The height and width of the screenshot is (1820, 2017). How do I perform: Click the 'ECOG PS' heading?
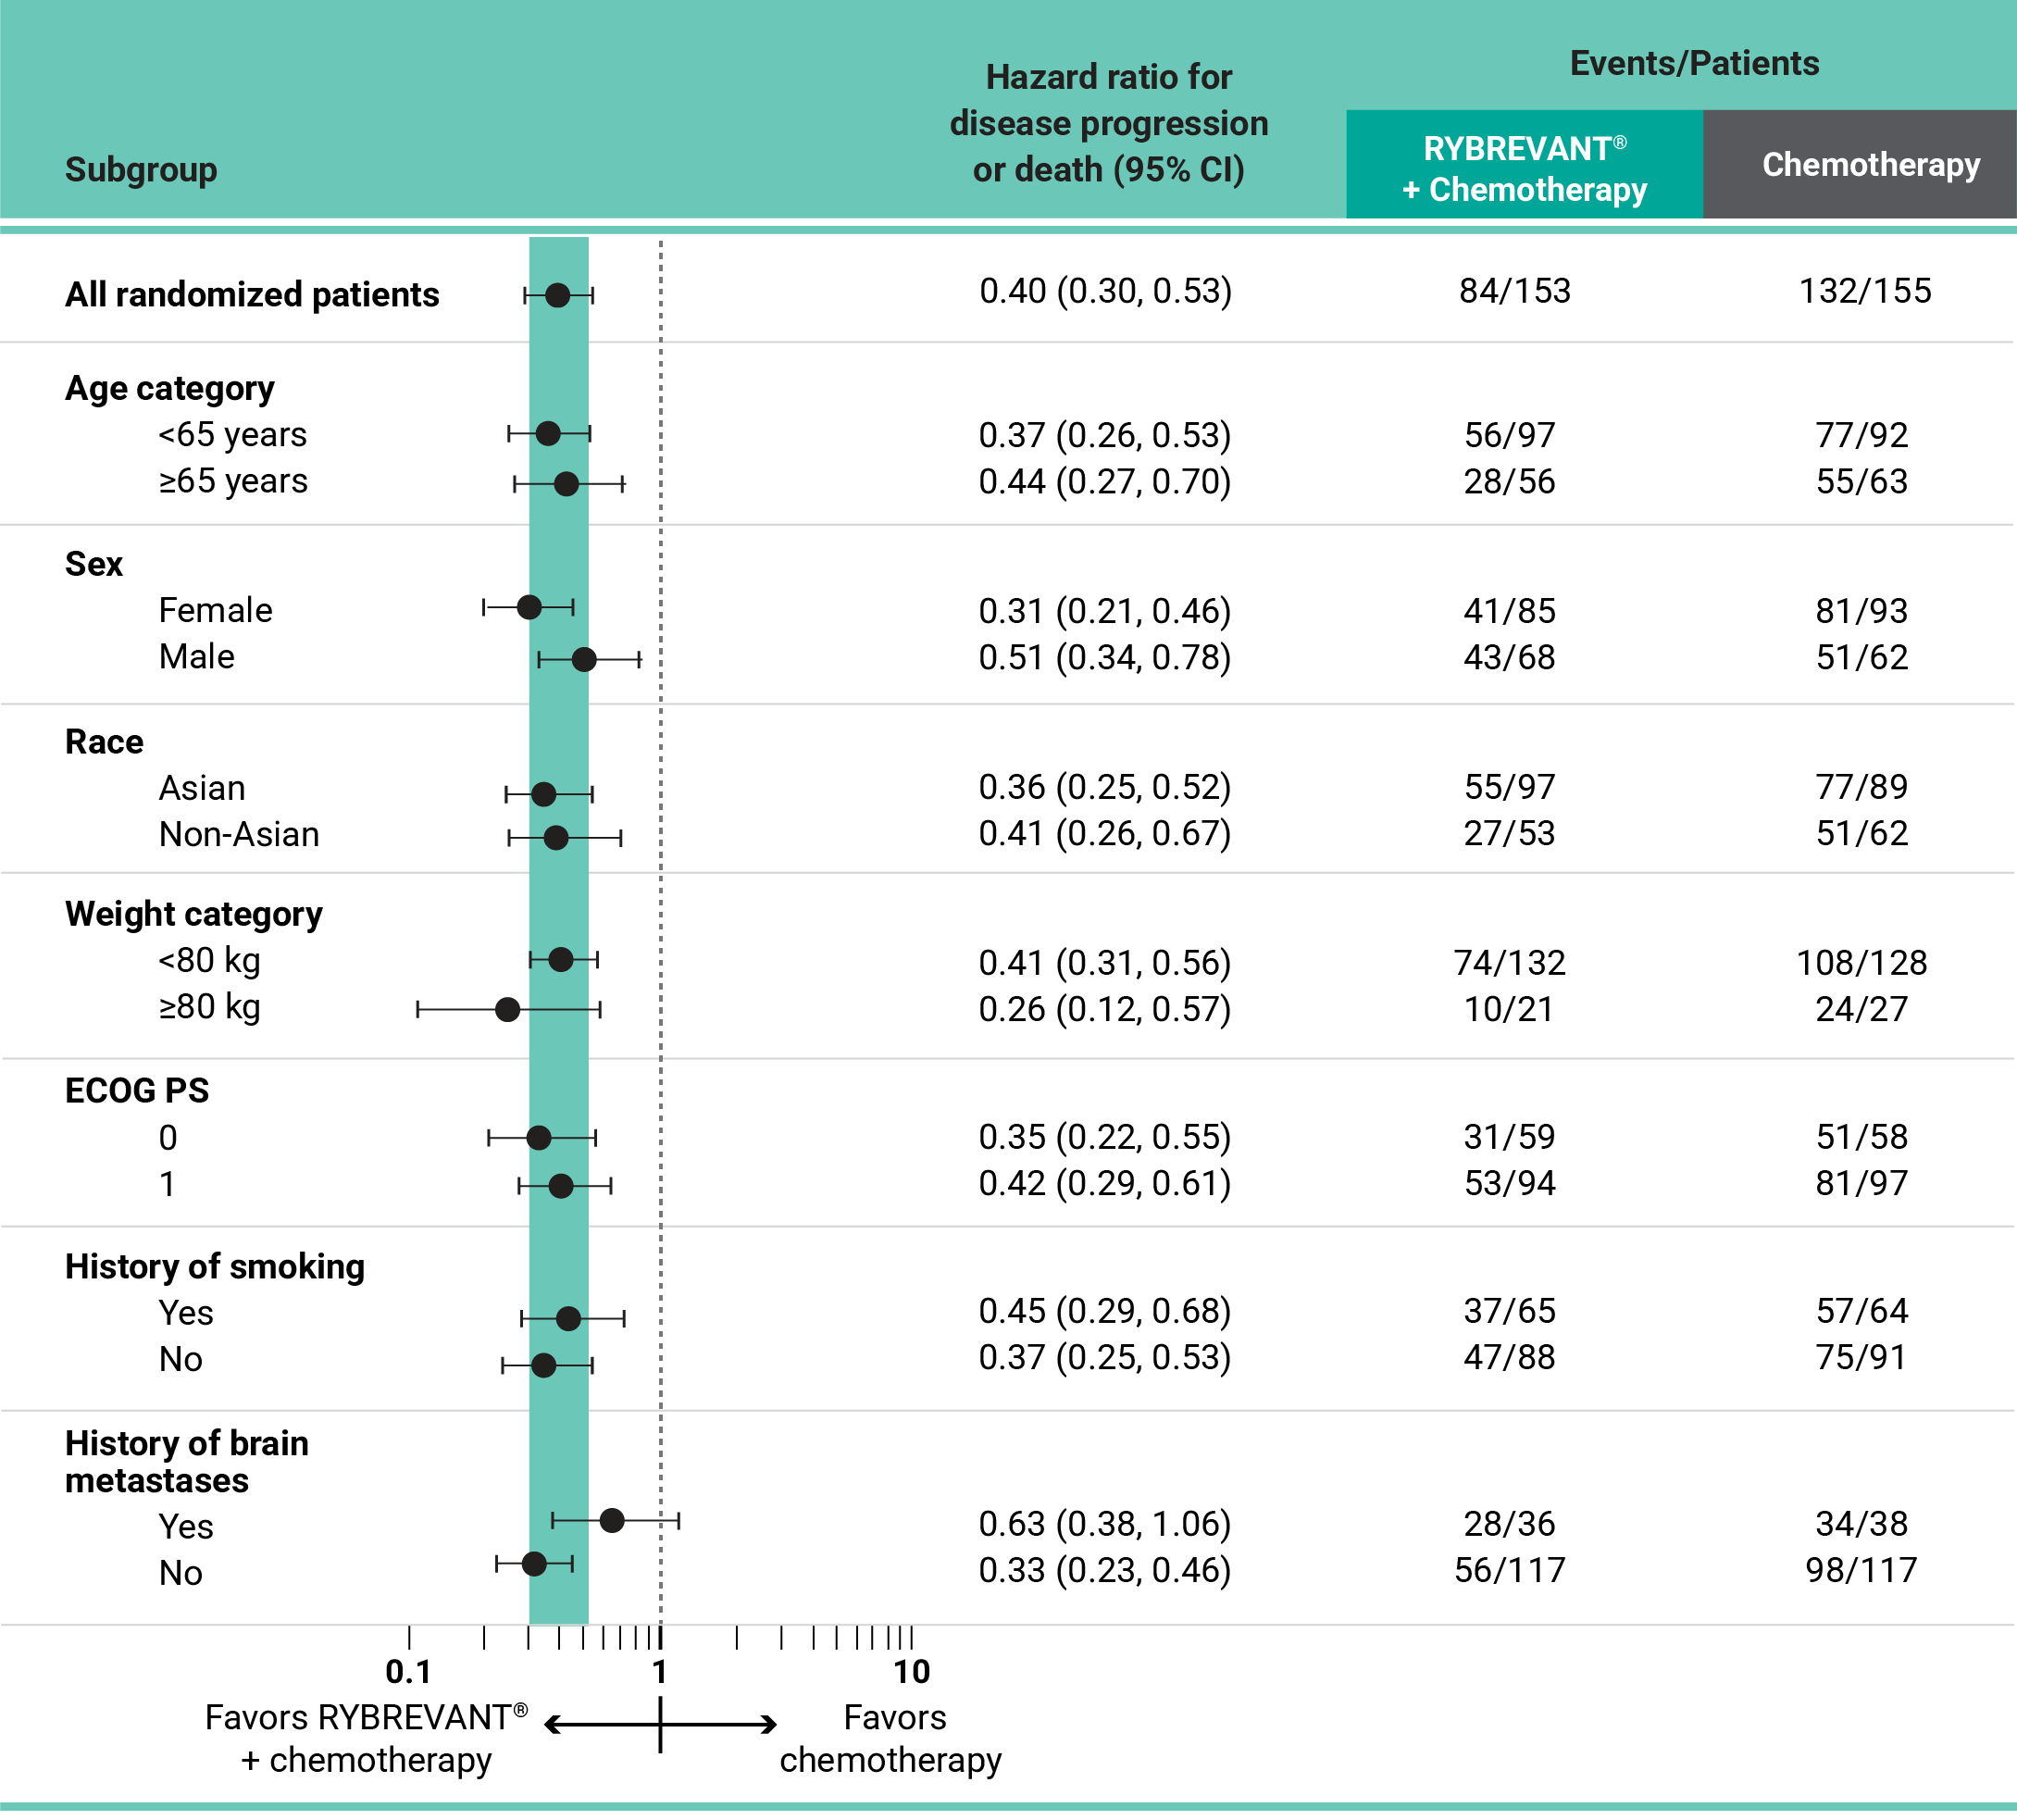[x=137, y=1091]
